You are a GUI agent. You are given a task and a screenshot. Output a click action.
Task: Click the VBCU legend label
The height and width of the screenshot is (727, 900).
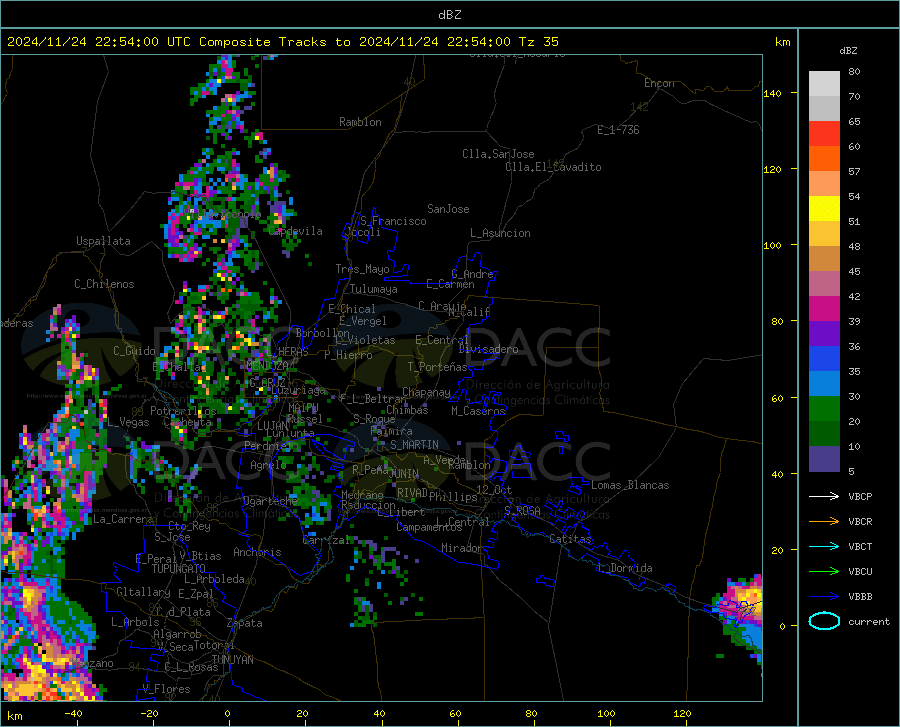coord(860,572)
